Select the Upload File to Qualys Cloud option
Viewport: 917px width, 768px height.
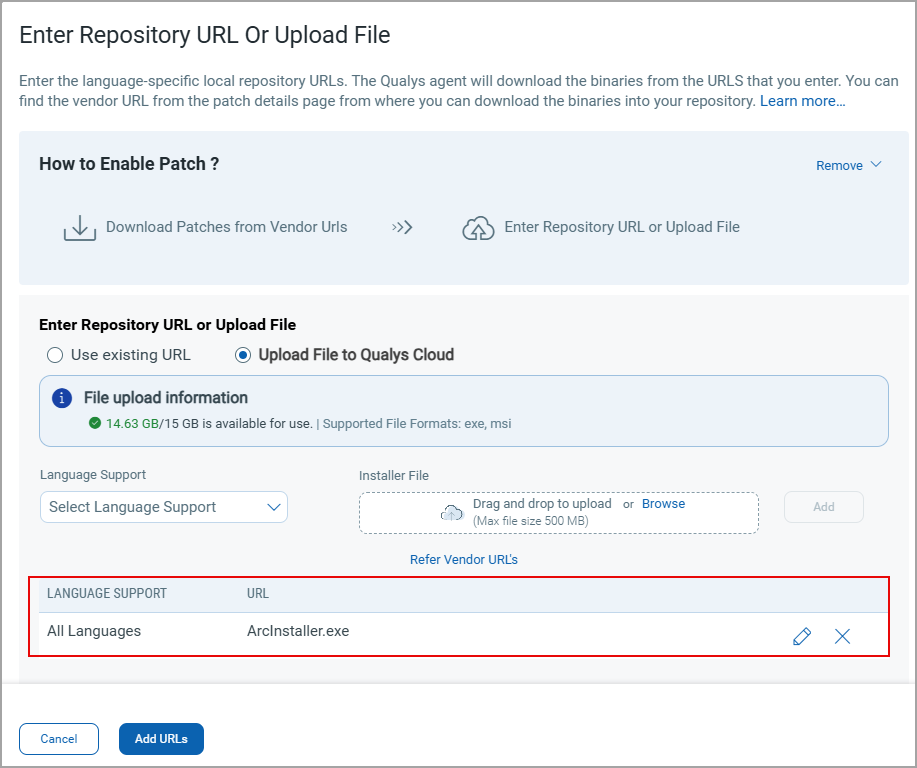click(243, 355)
